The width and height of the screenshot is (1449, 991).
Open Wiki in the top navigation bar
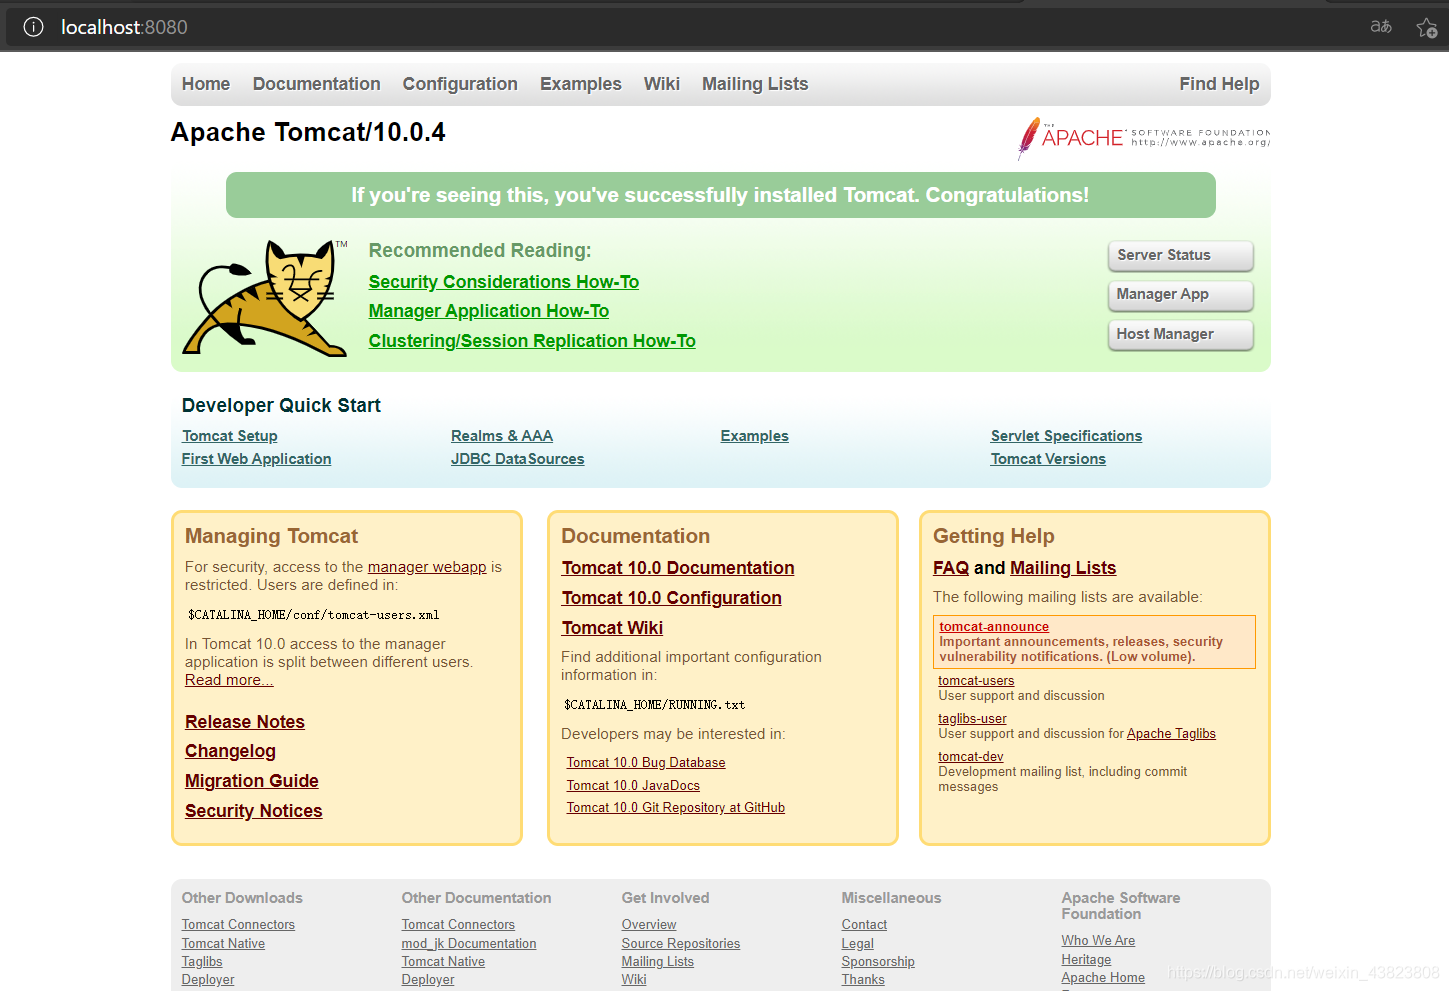point(662,84)
